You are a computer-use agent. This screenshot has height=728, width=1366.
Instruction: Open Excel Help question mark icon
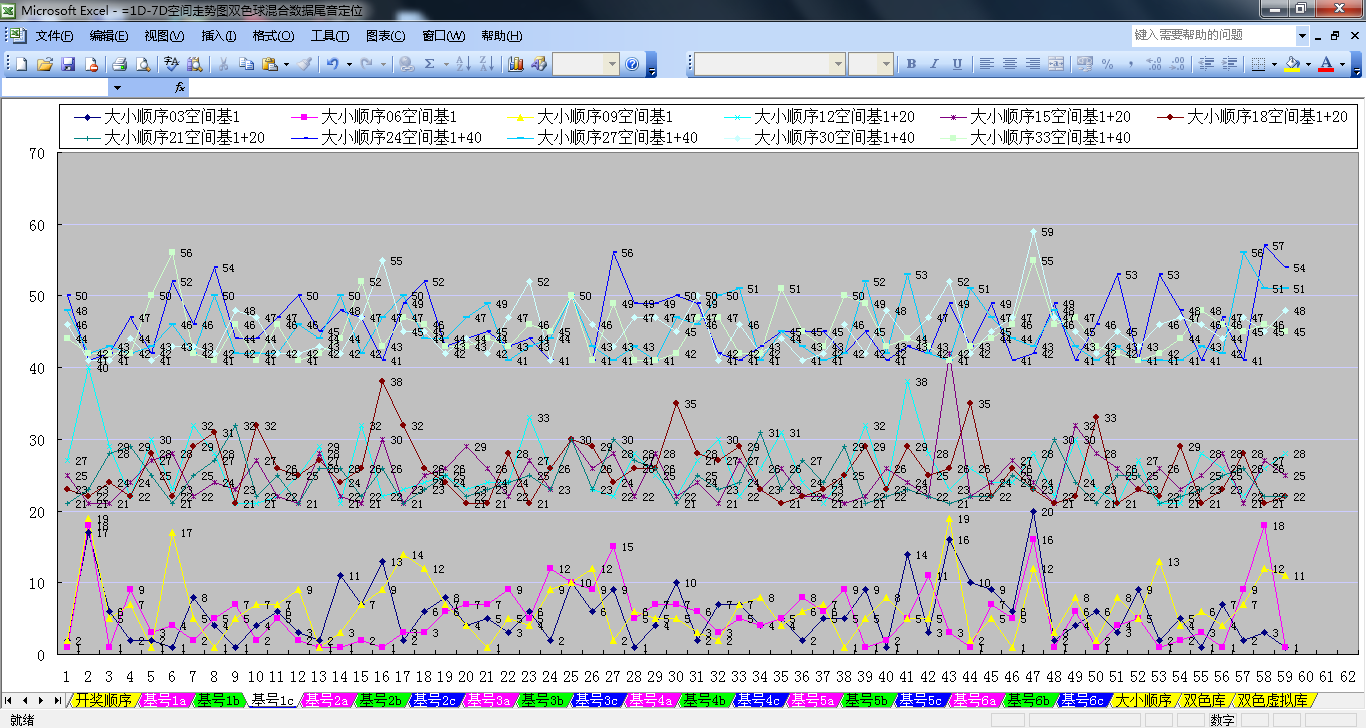(x=632, y=64)
